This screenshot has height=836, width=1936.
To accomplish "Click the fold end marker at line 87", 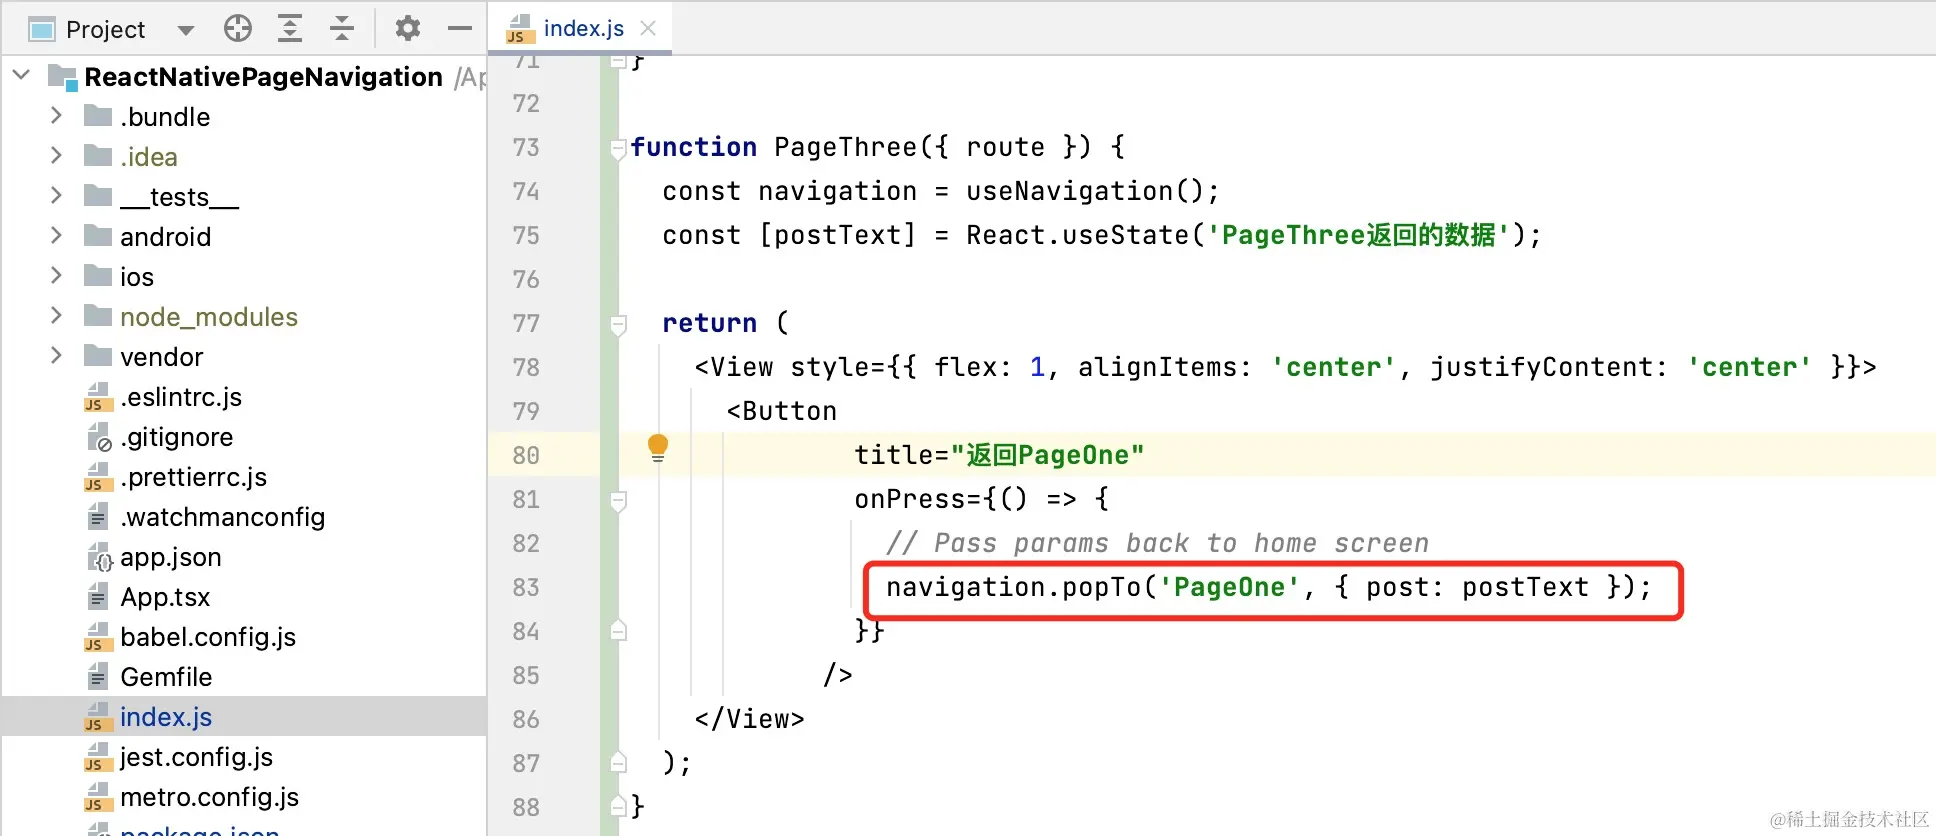I will pos(618,762).
